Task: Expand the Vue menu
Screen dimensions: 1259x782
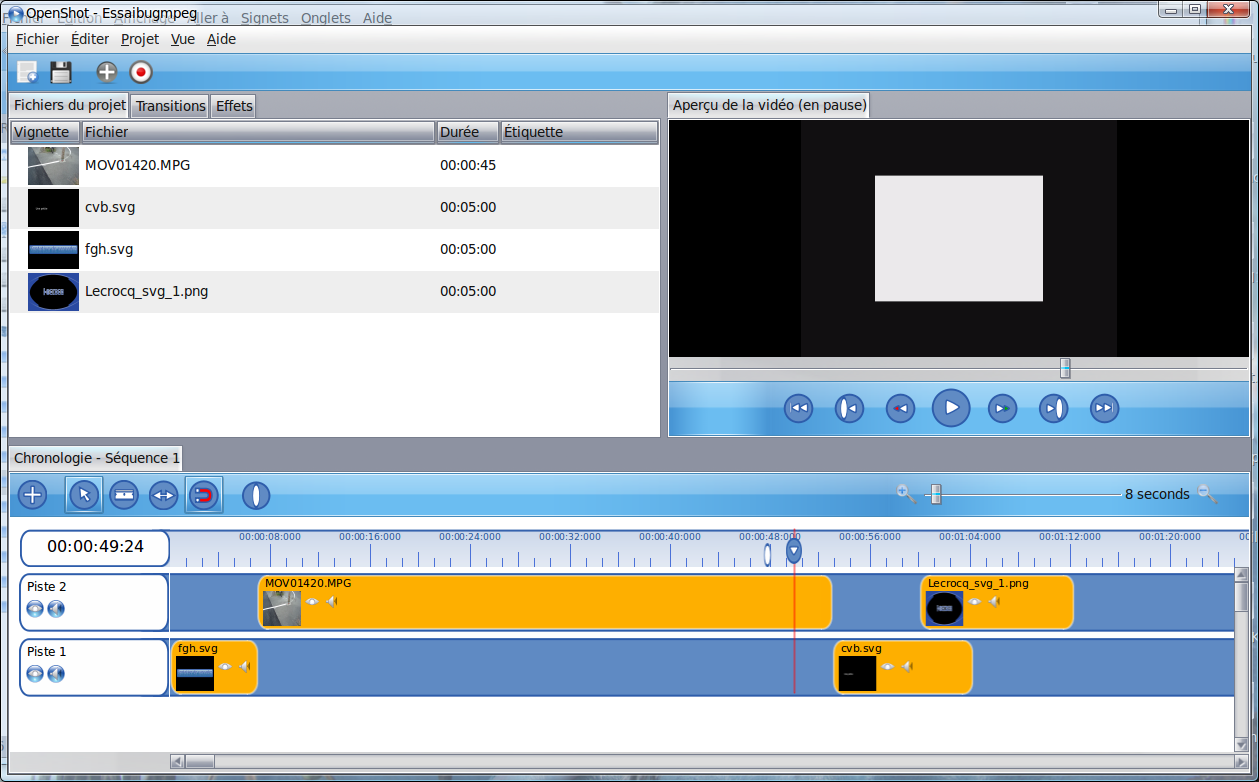Action: coord(183,39)
